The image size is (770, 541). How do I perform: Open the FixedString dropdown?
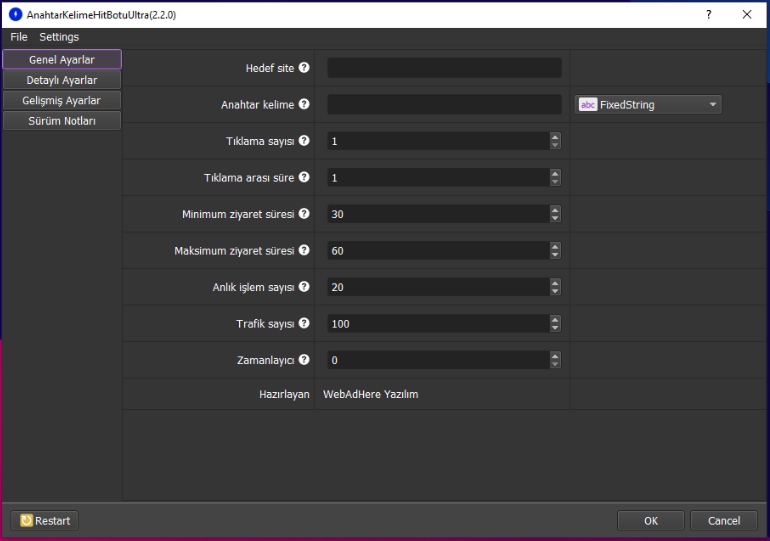click(x=648, y=104)
